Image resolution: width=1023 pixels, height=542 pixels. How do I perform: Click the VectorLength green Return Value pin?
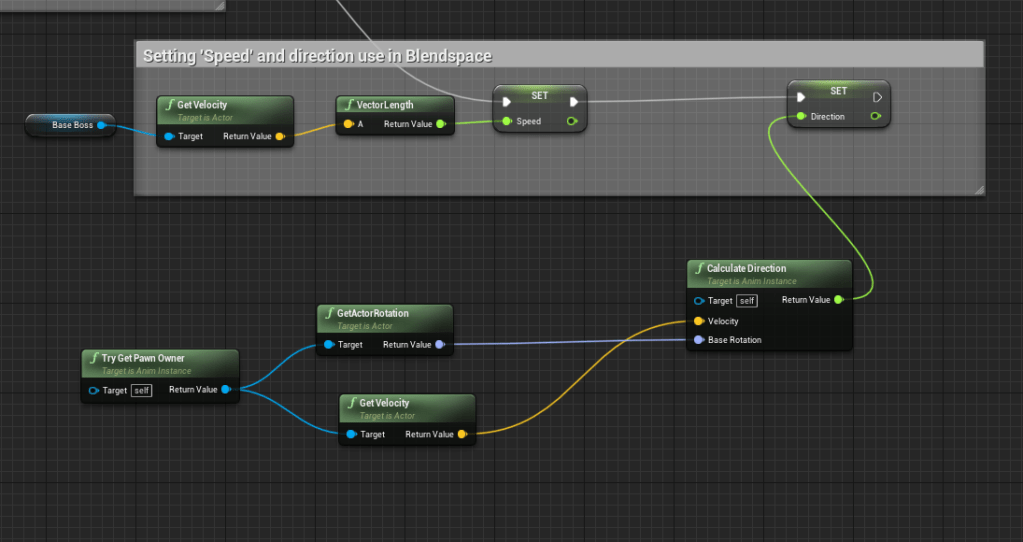[x=440, y=124]
